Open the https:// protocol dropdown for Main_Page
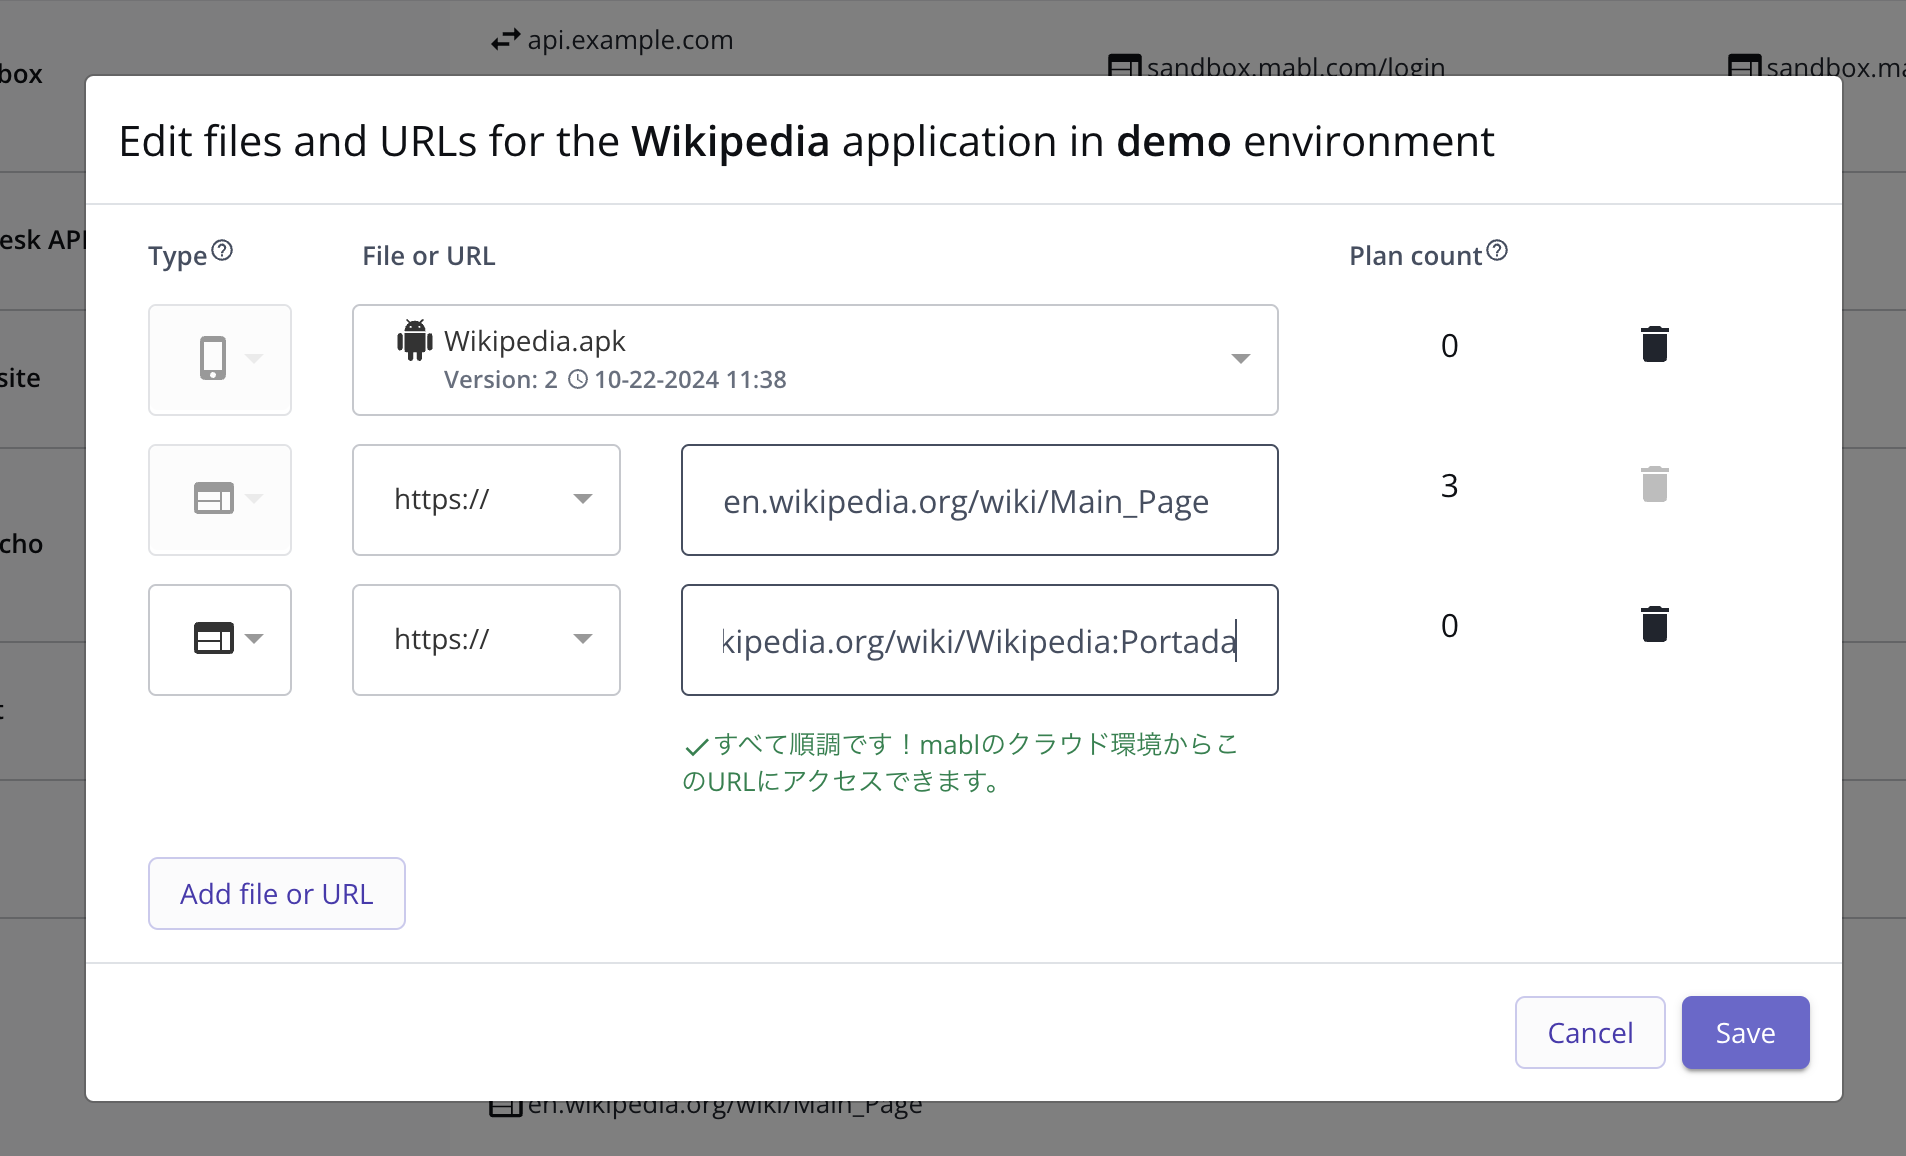1906x1156 pixels. [x=486, y=500]
